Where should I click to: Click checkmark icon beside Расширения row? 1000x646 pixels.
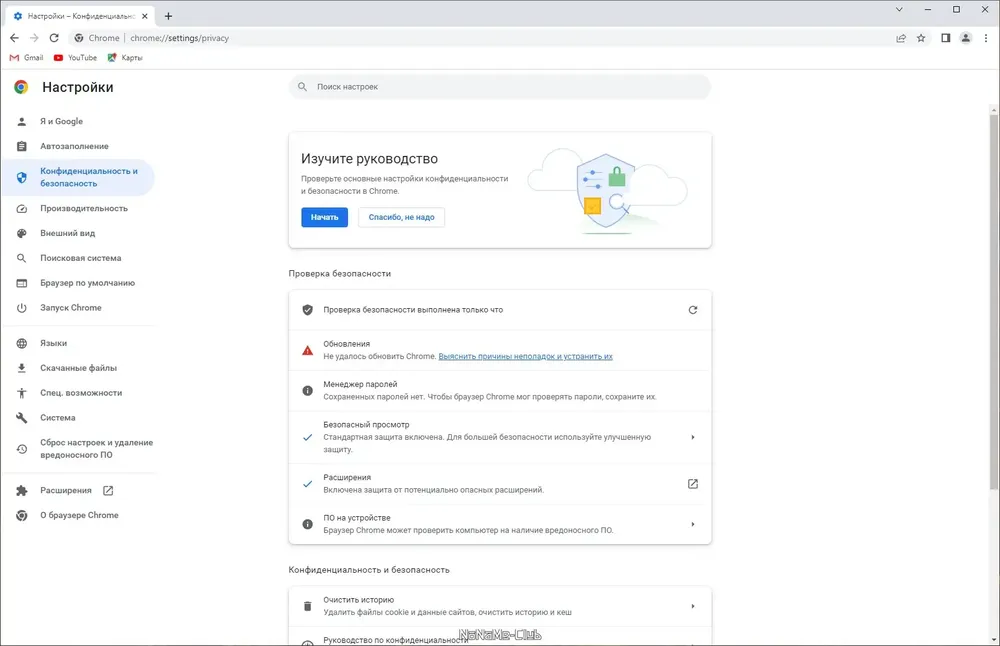pos(307,484)
